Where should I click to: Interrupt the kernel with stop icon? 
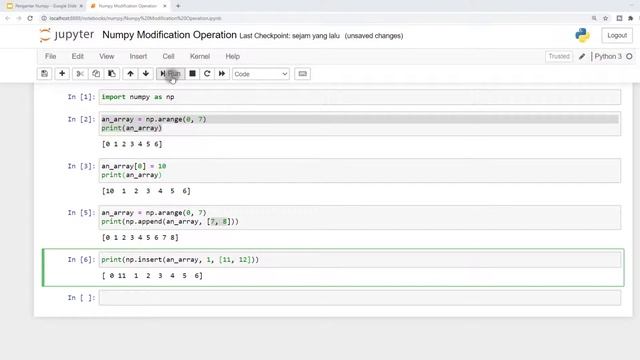point(192,74)
